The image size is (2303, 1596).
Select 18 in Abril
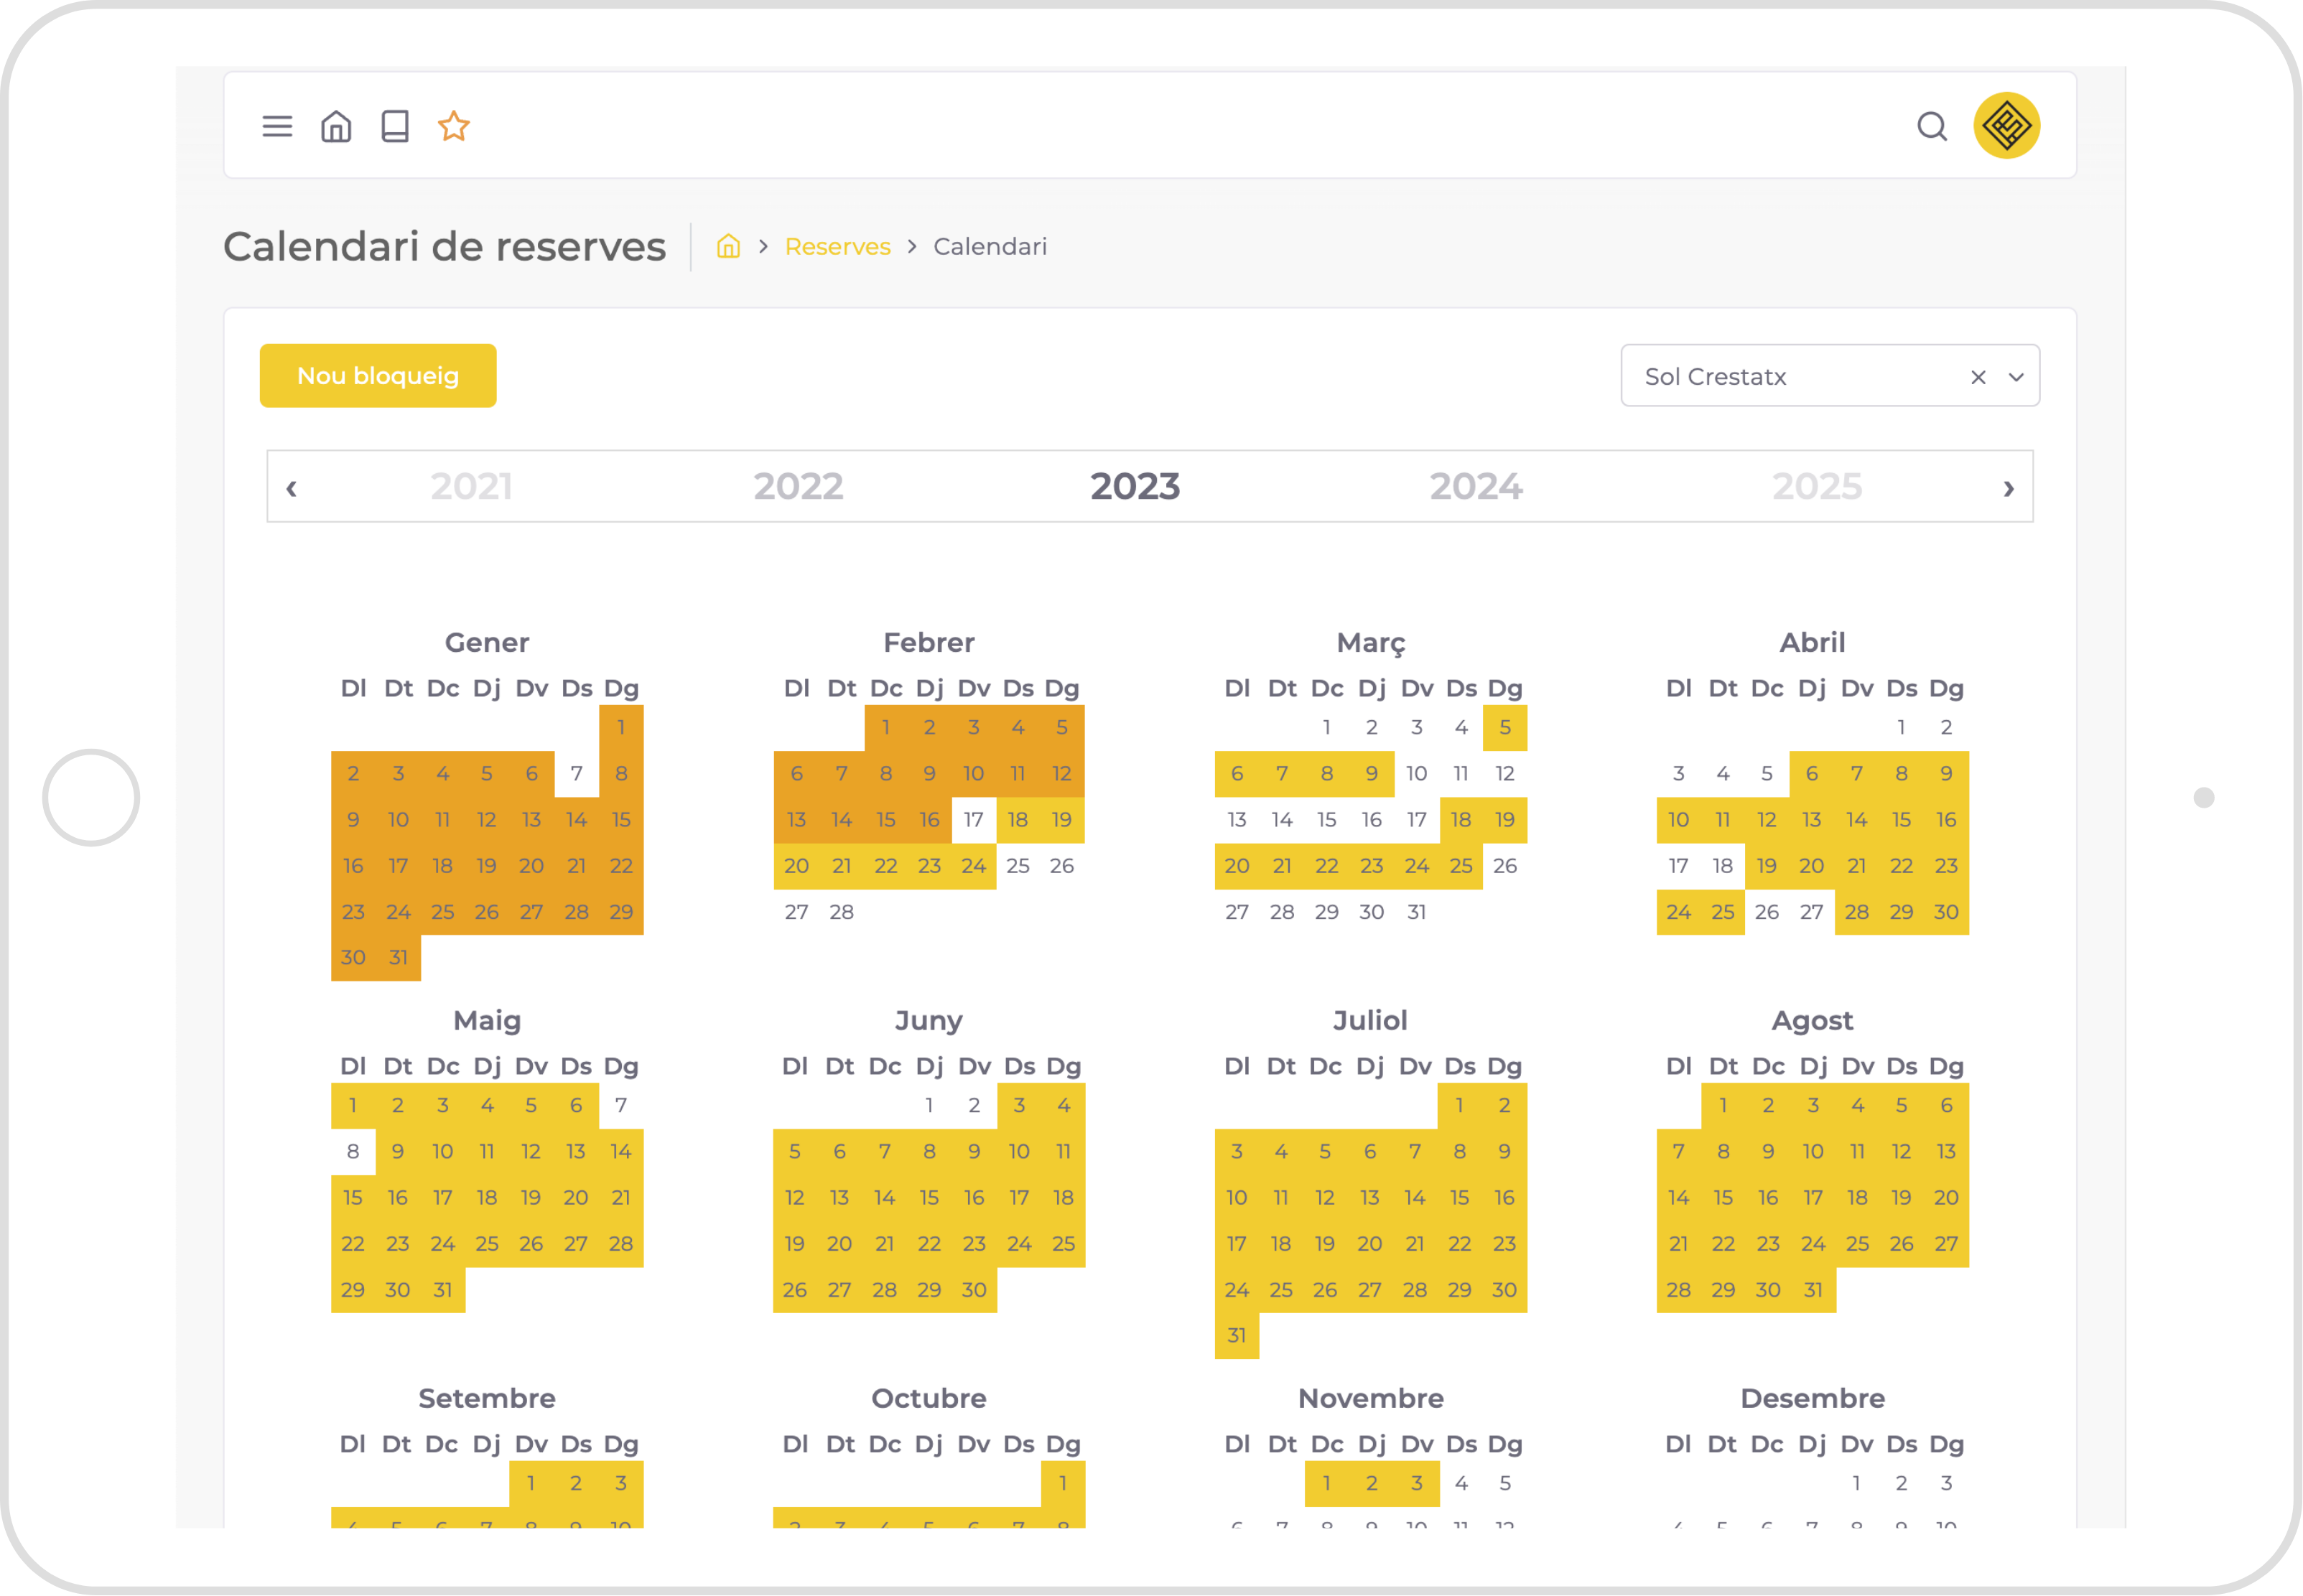click(x=1722, y=866)
